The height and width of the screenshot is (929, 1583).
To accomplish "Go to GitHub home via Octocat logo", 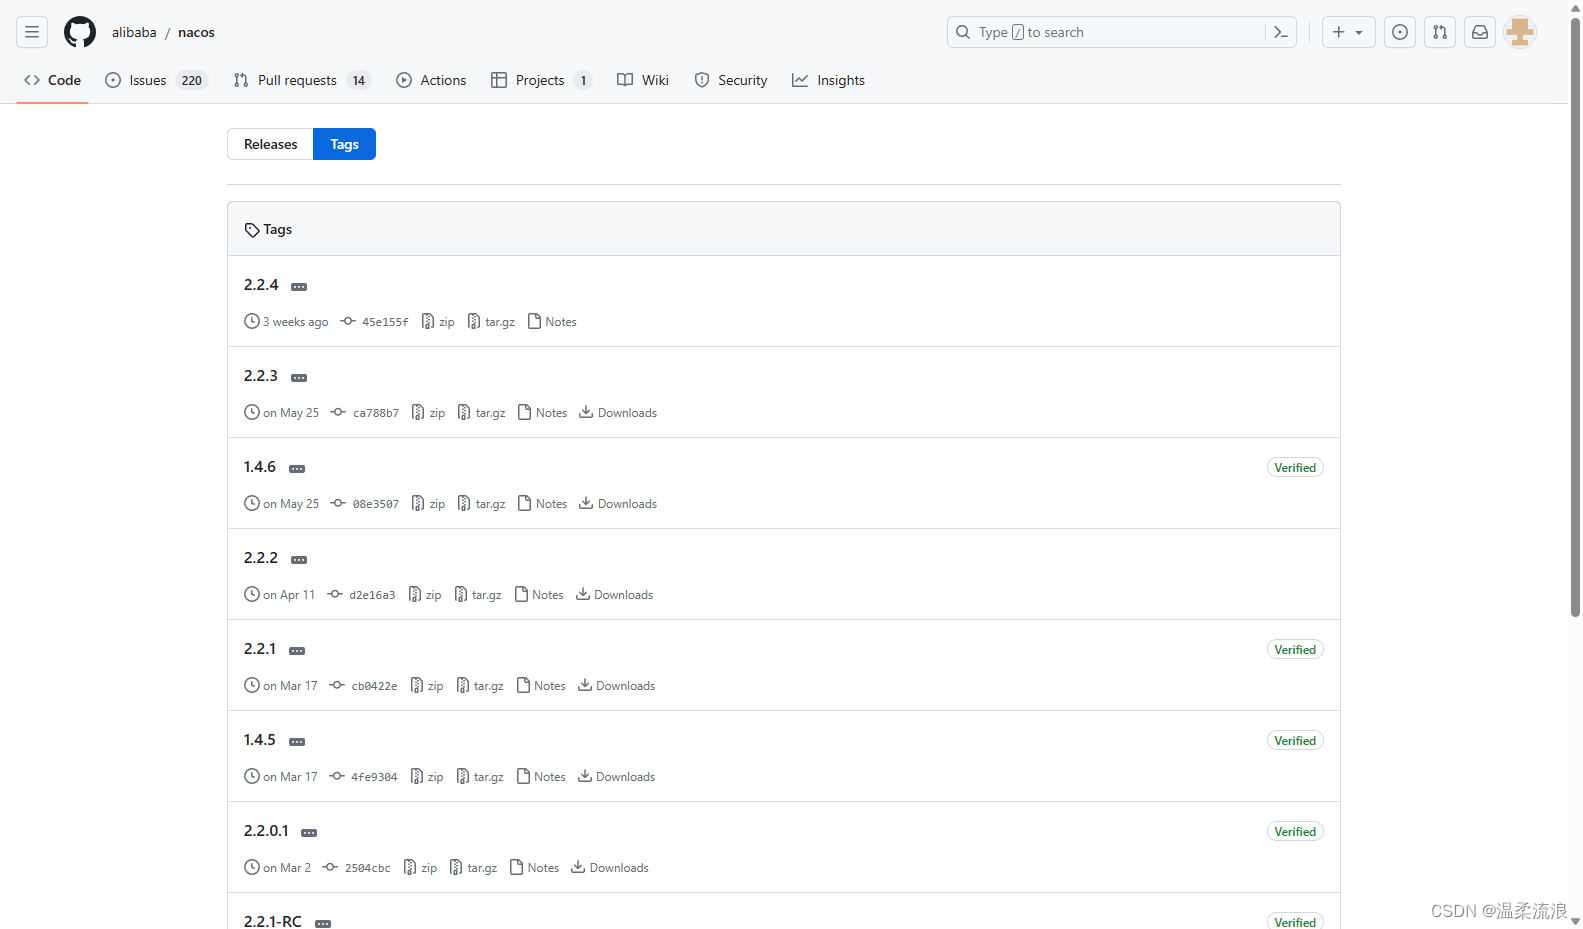I will [80, 32].
